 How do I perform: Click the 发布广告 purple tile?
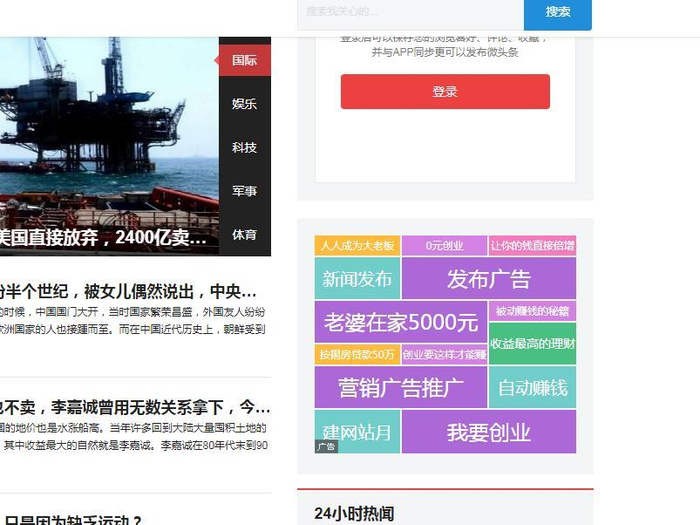[x=489, y=279]
